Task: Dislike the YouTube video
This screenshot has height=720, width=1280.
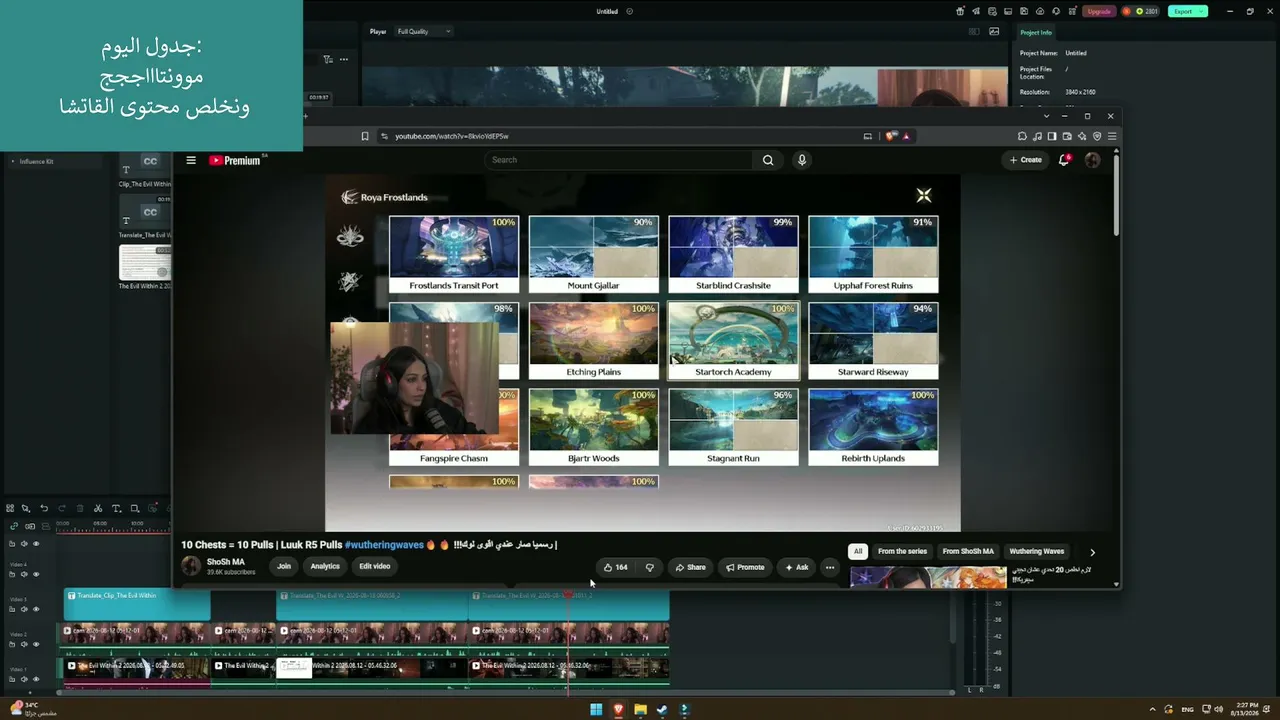Action: coord(649,567)
